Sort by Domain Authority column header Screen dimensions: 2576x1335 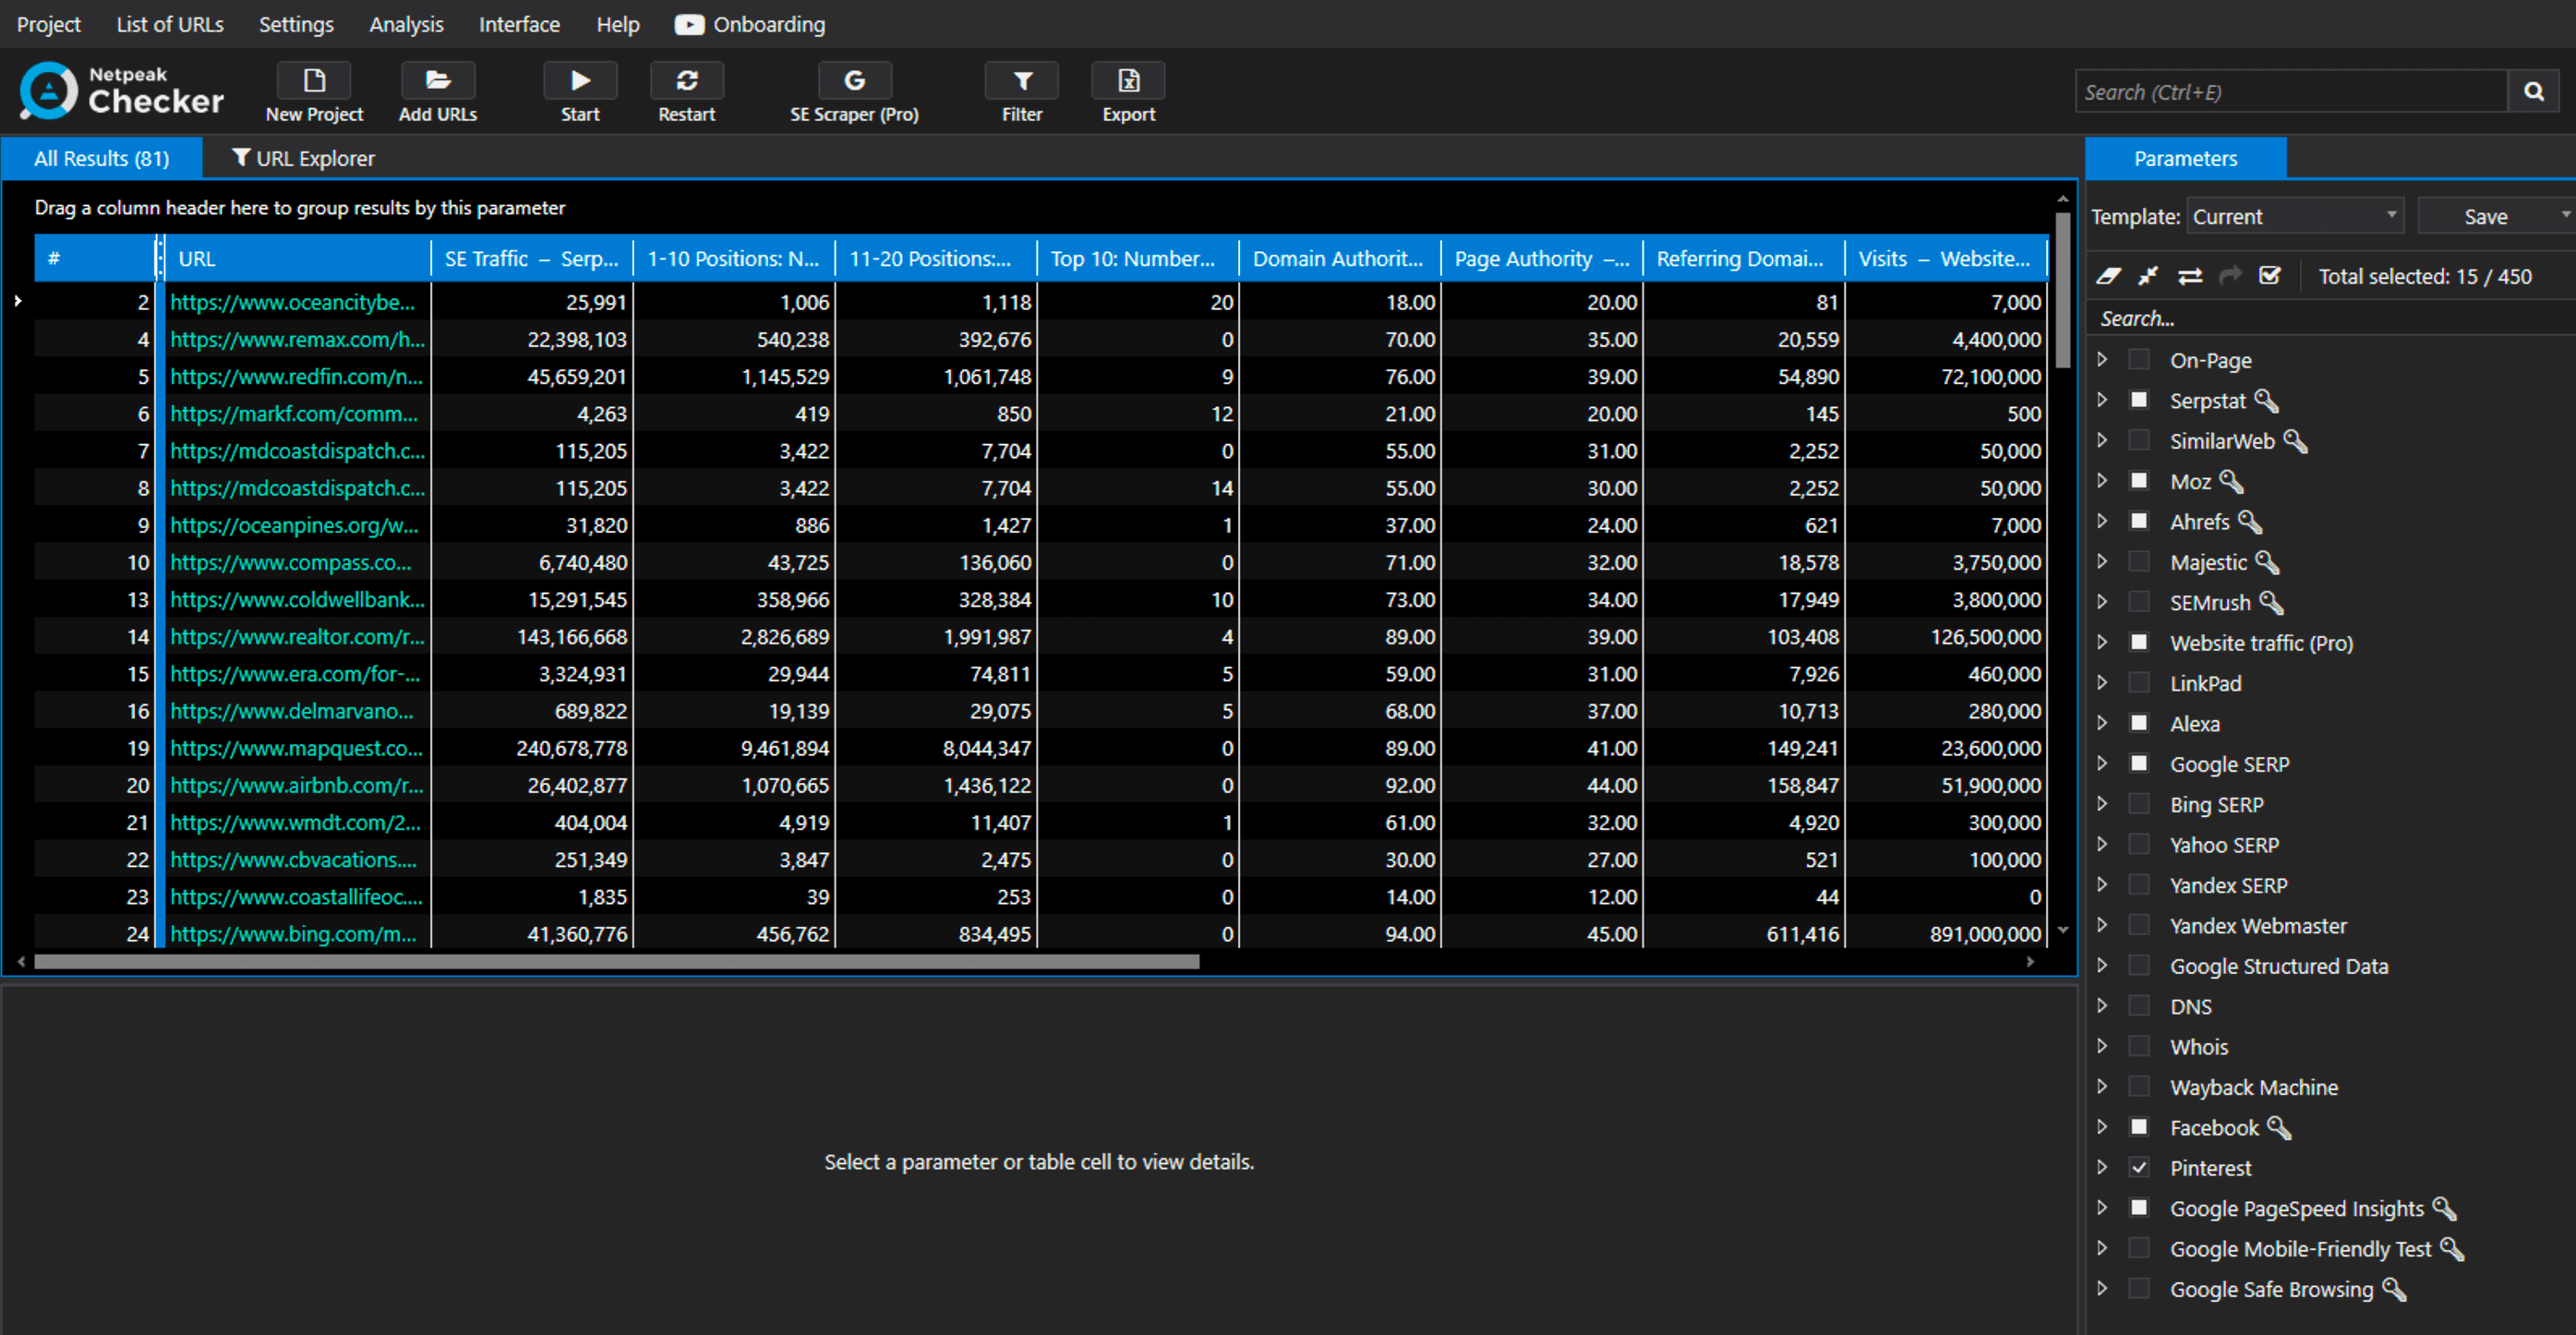(1338, 259)
